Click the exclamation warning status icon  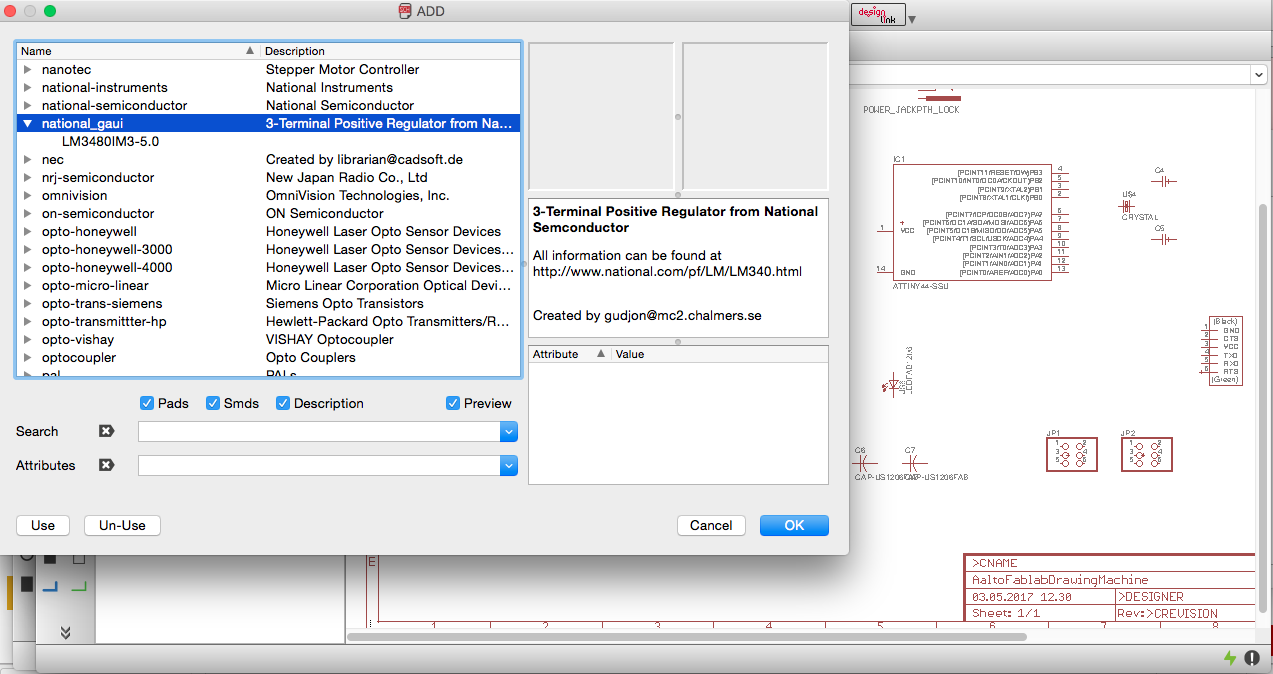[x=1252, y=658]
